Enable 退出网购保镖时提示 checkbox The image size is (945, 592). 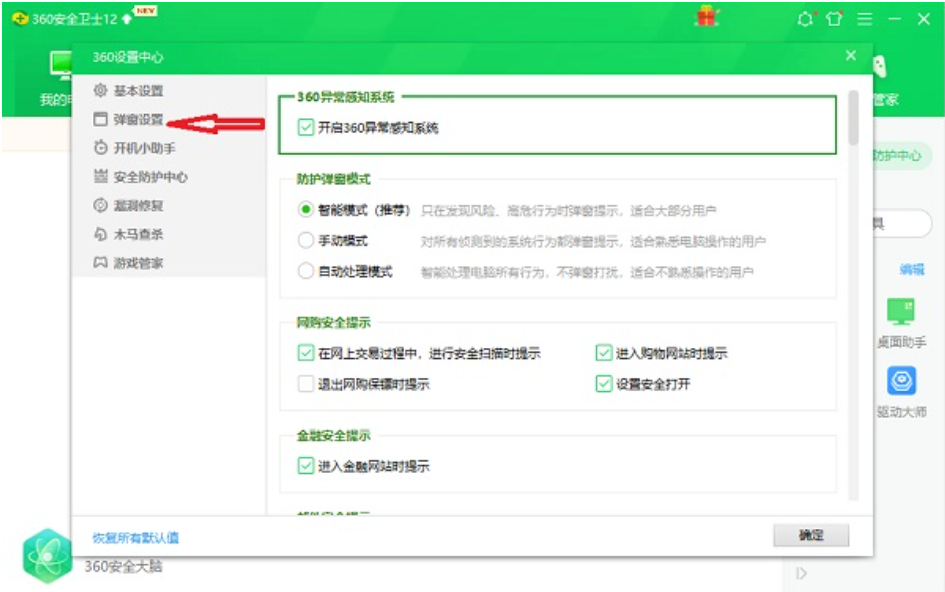click(306, 383)
